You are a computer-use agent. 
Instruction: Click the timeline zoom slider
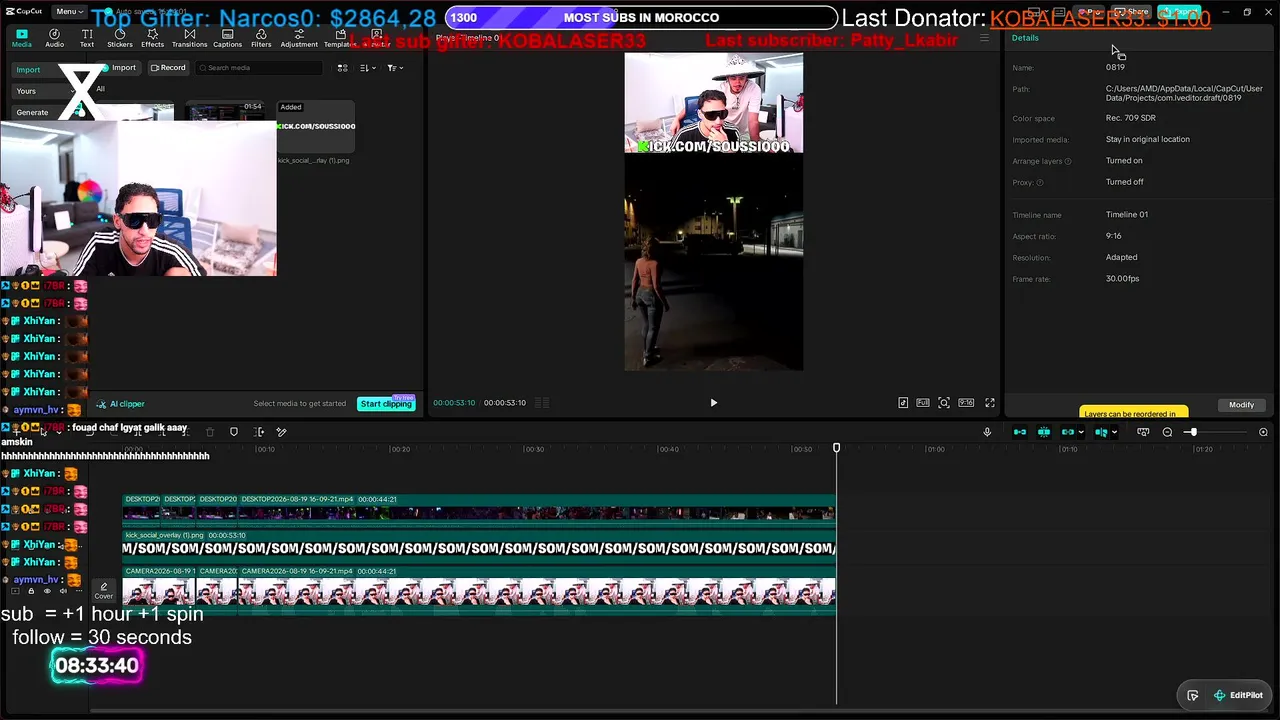coord(1216,432)
